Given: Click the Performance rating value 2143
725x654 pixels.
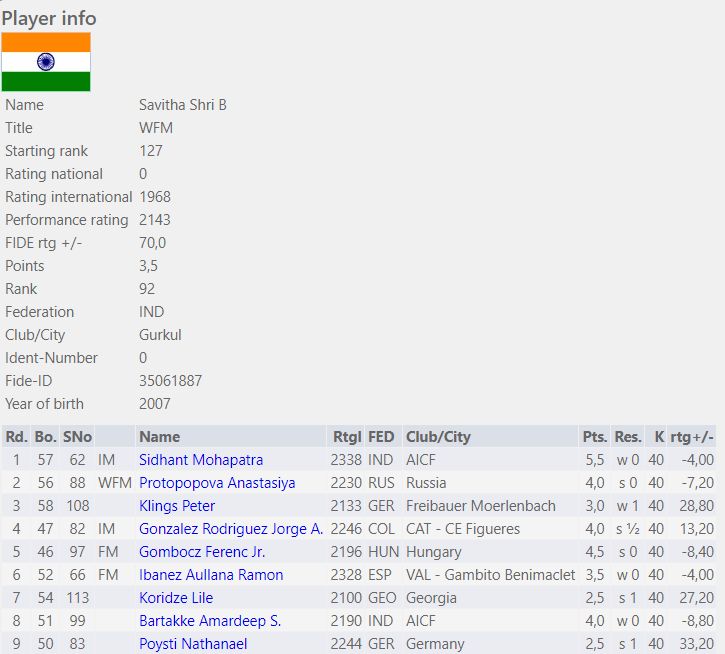Looking at the screenshot, I should click(155, 220).
